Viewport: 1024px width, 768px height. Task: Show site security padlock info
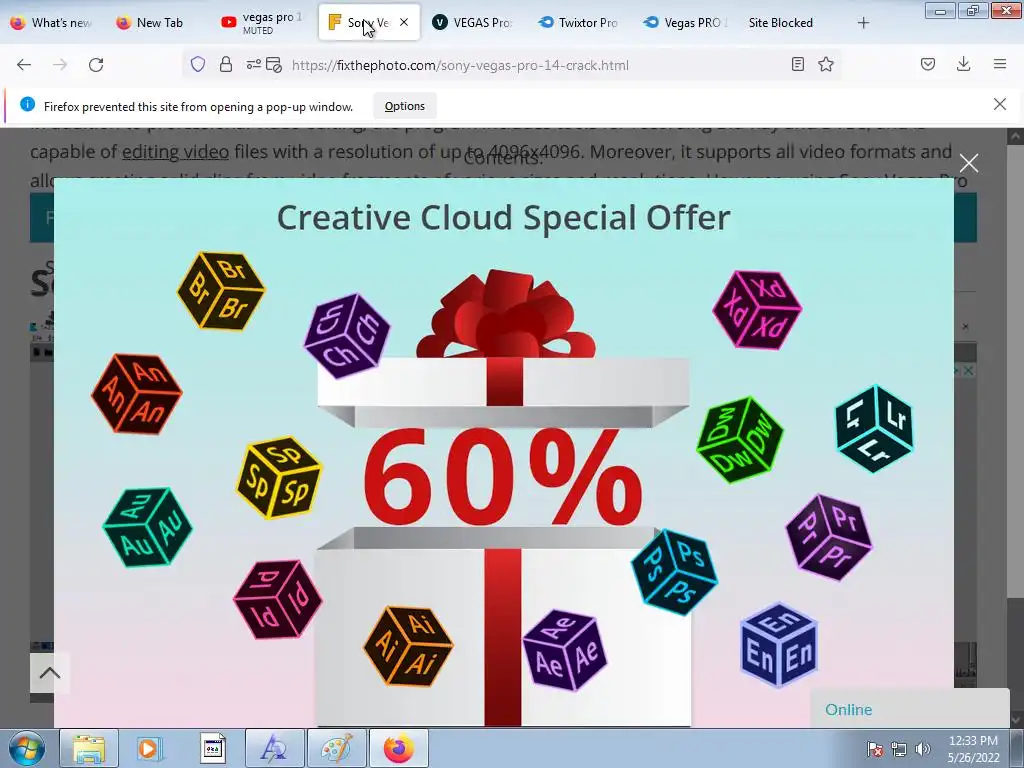click(226, 64)
